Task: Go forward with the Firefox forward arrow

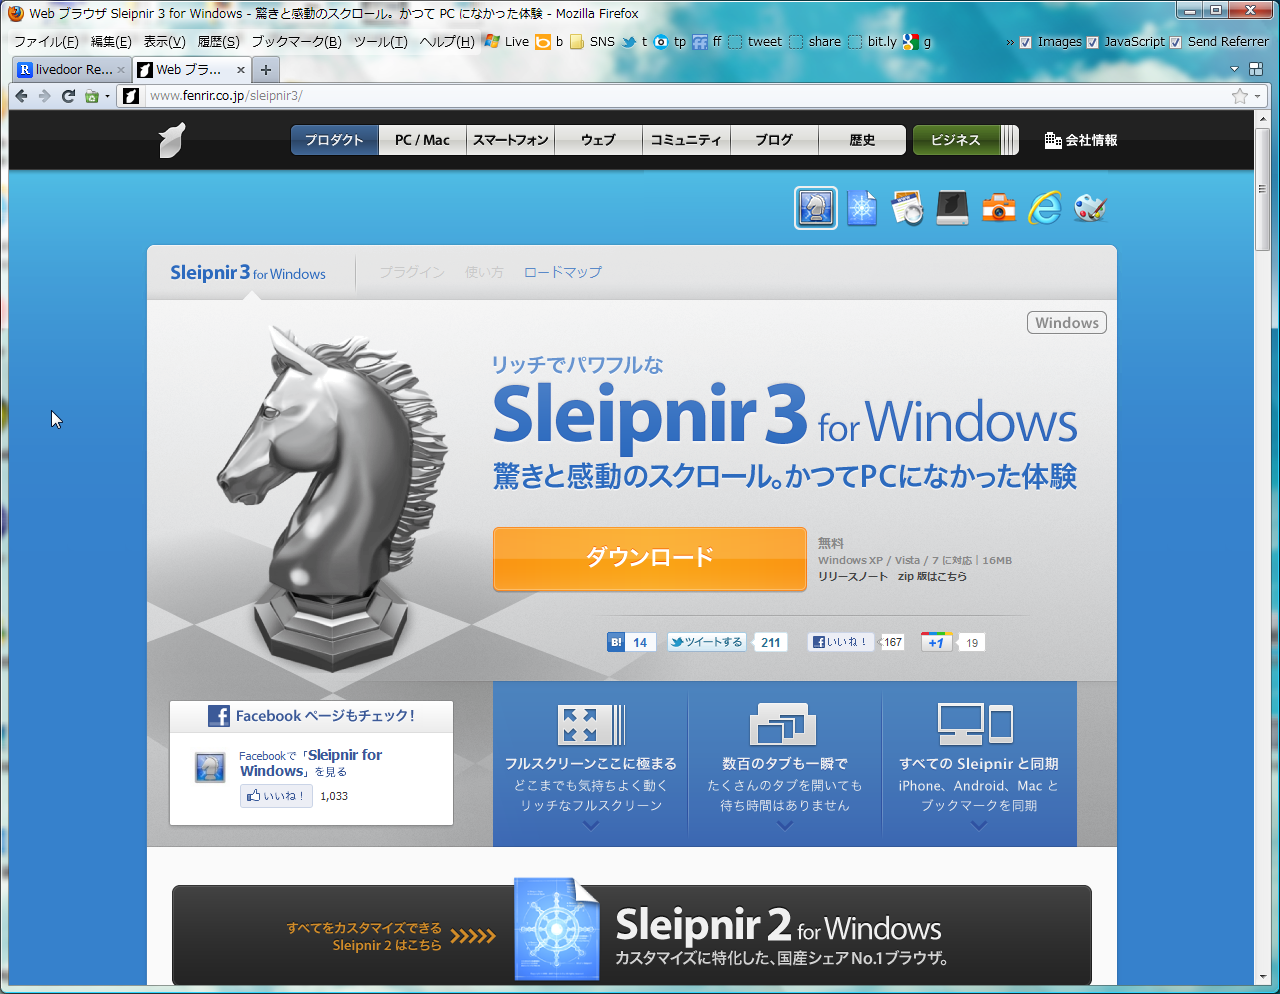Action: (44, 96)
